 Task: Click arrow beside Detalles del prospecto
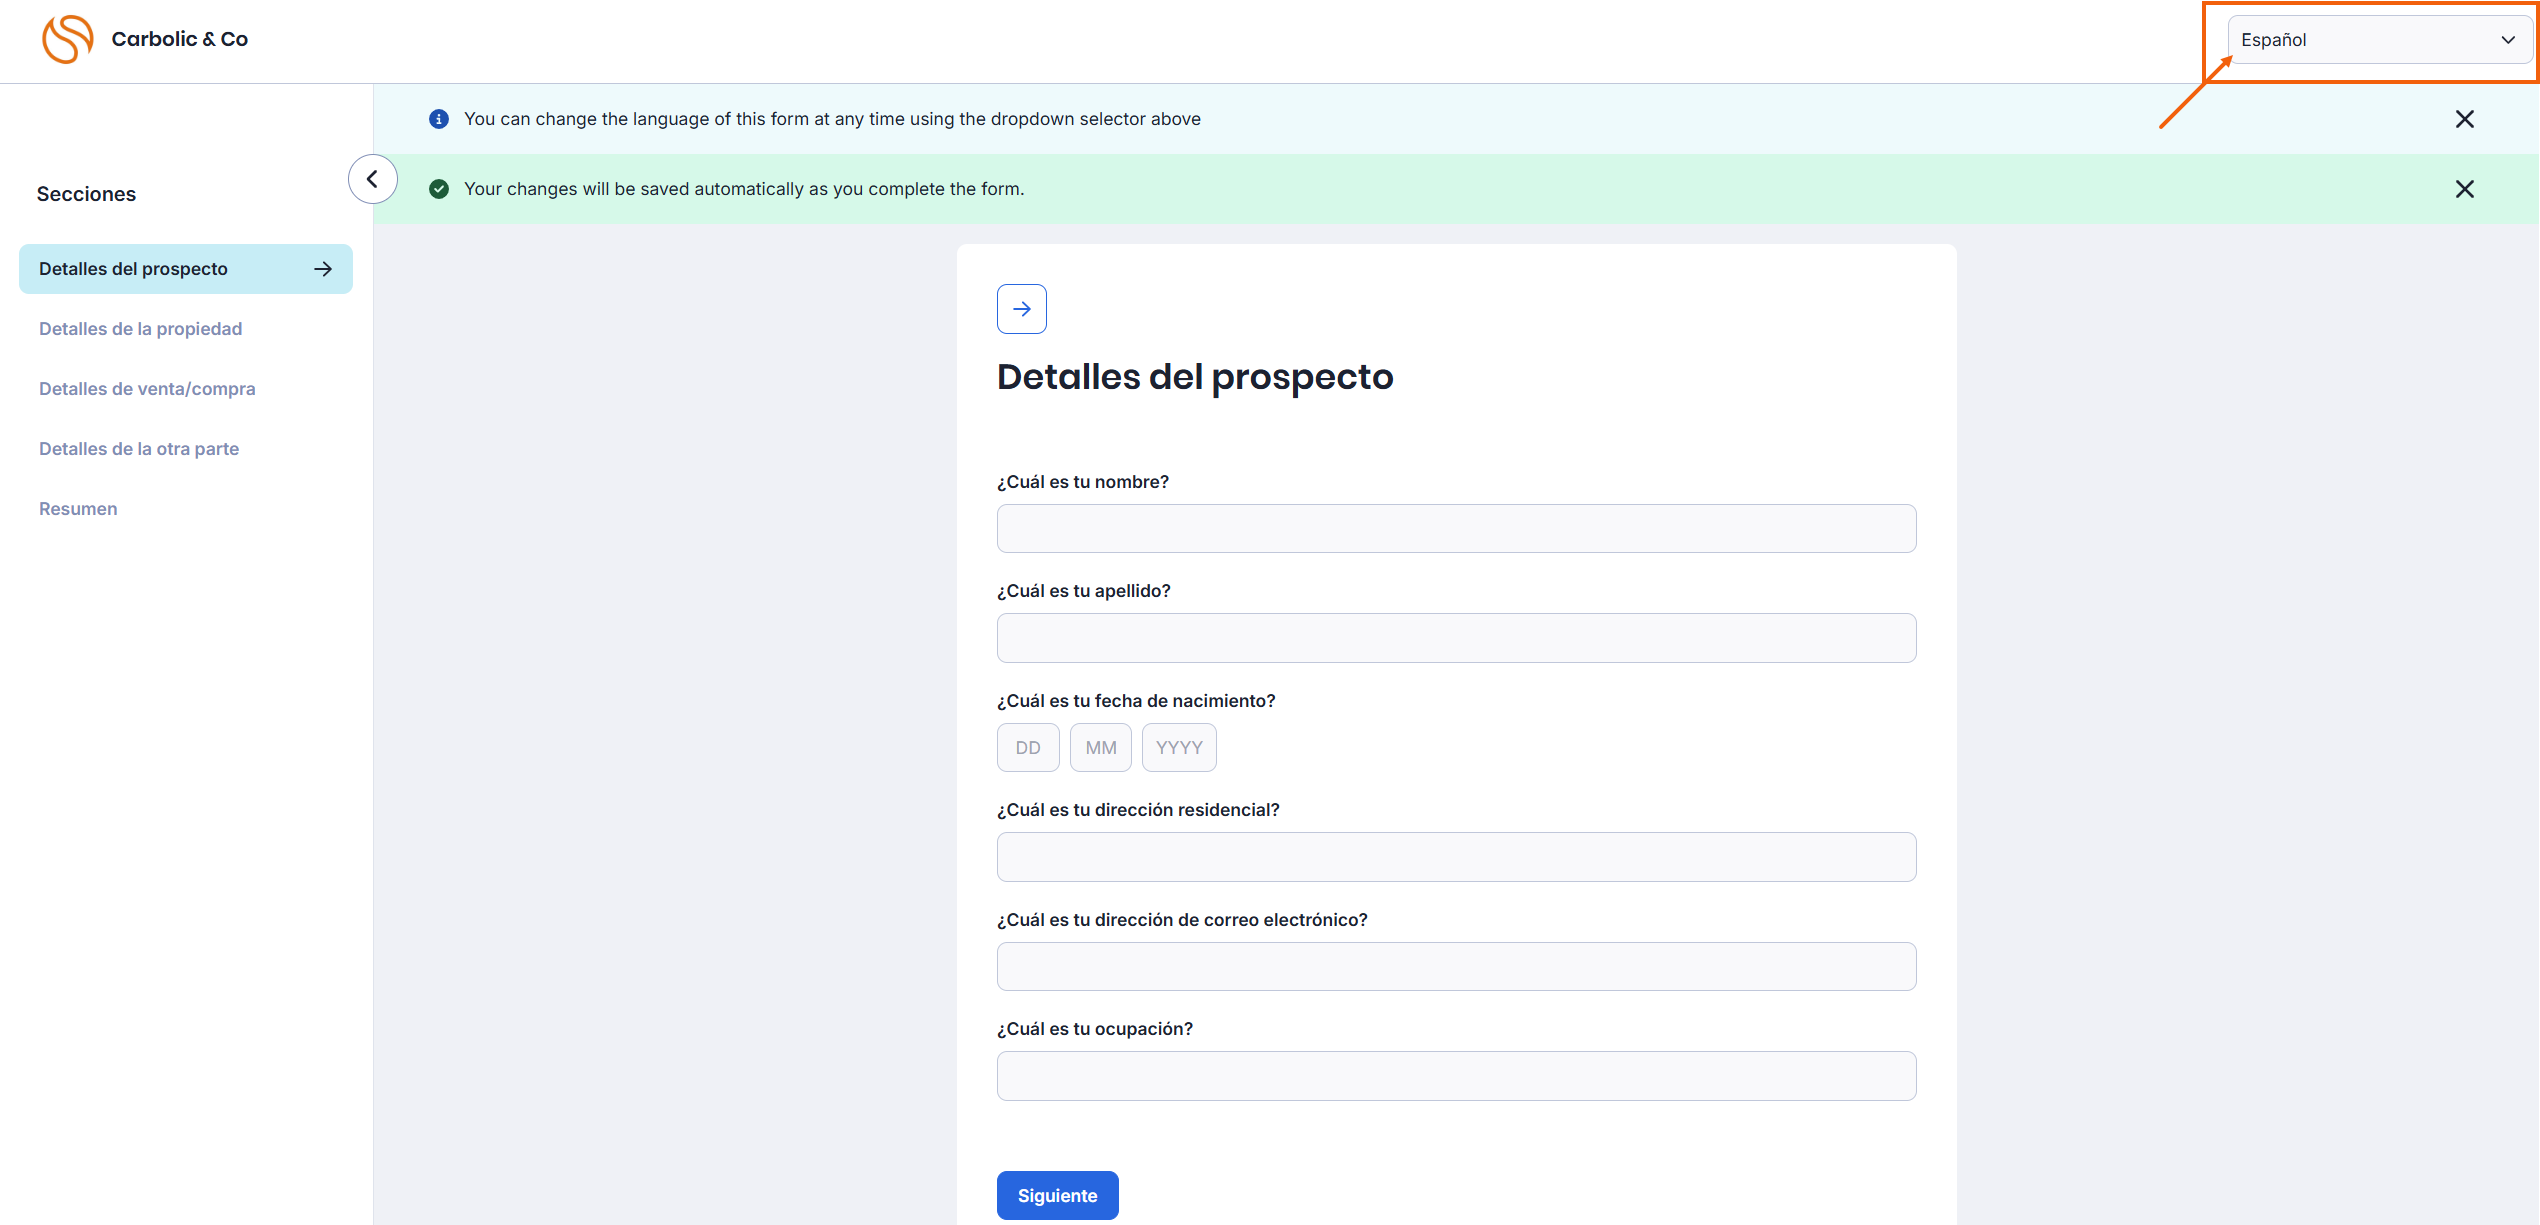(323, 269)
